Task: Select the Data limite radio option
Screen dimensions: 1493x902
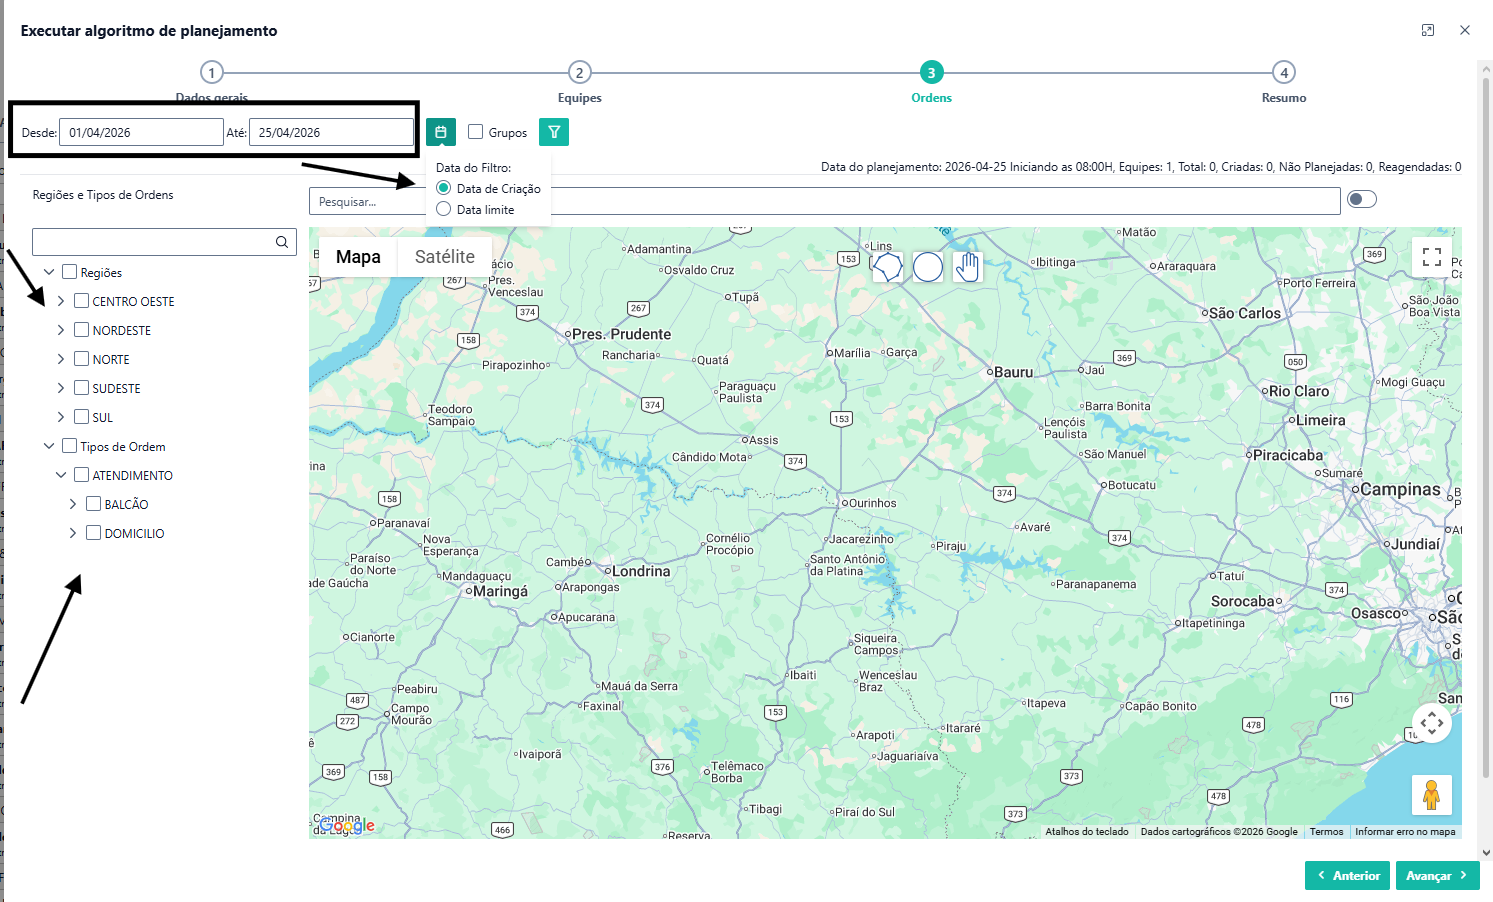Action: click(x=444, y=209)
